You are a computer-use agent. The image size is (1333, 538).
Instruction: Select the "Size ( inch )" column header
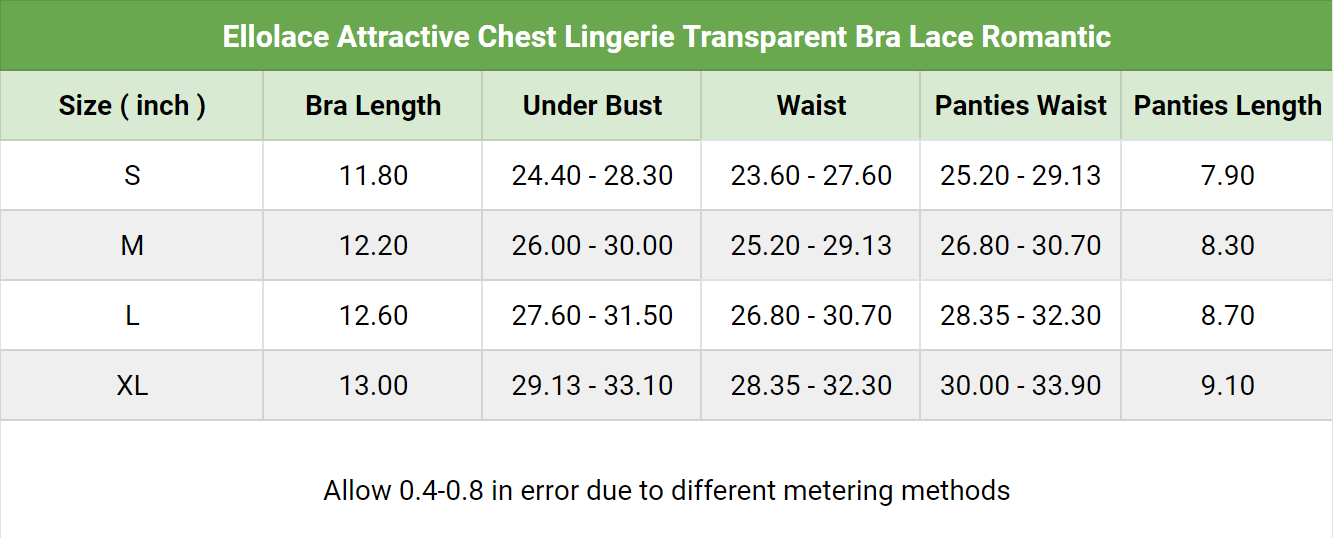tap(132, 106)
